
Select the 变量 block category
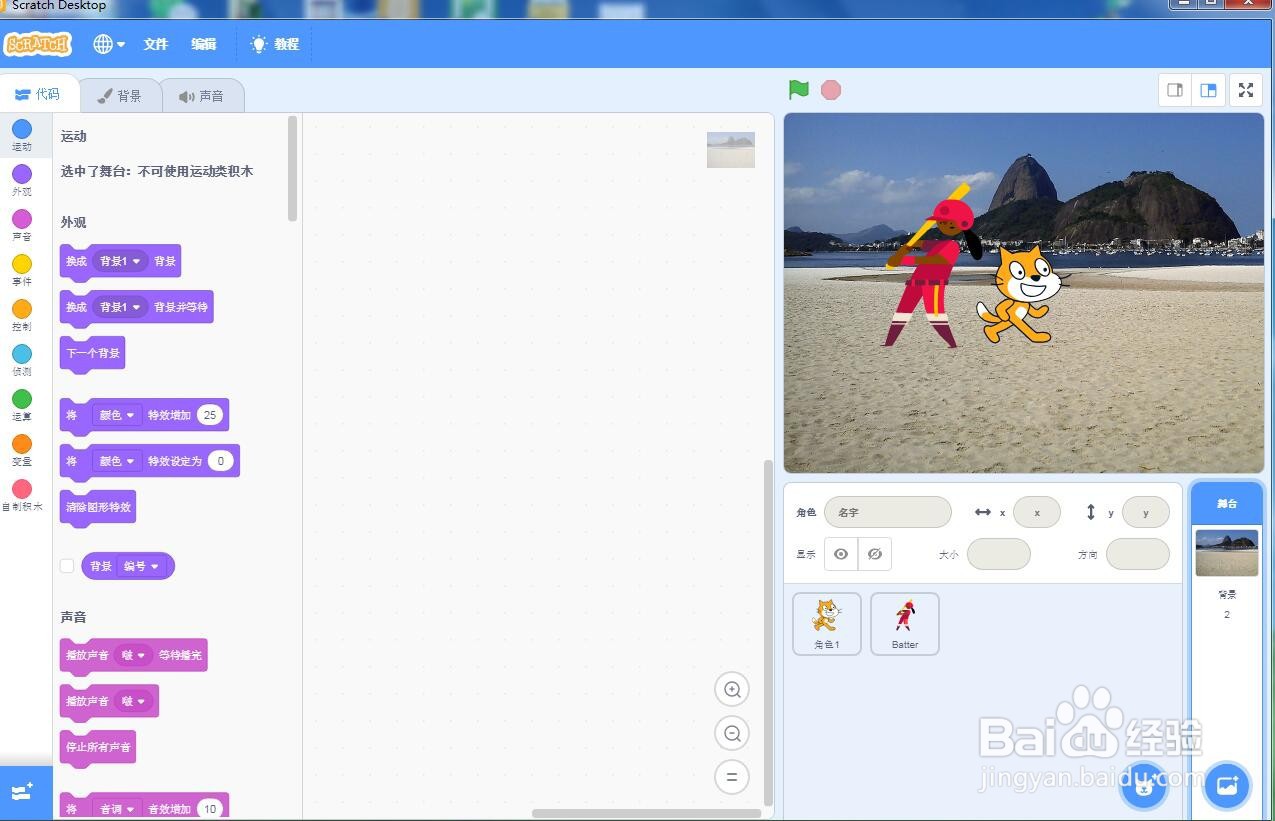point(22,450)
